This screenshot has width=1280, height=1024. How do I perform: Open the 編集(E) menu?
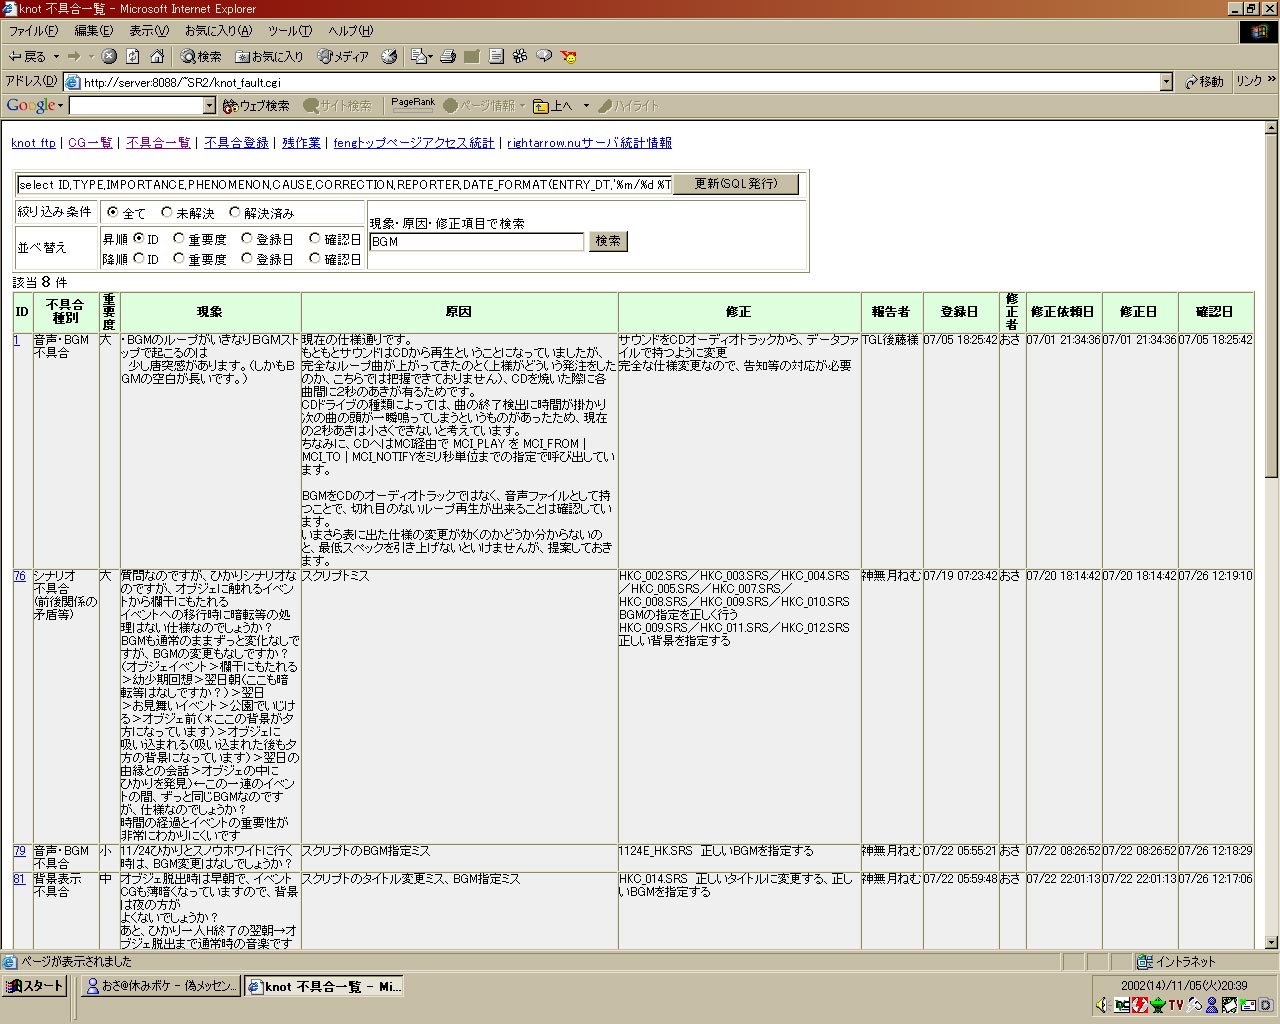click(94, 31)
